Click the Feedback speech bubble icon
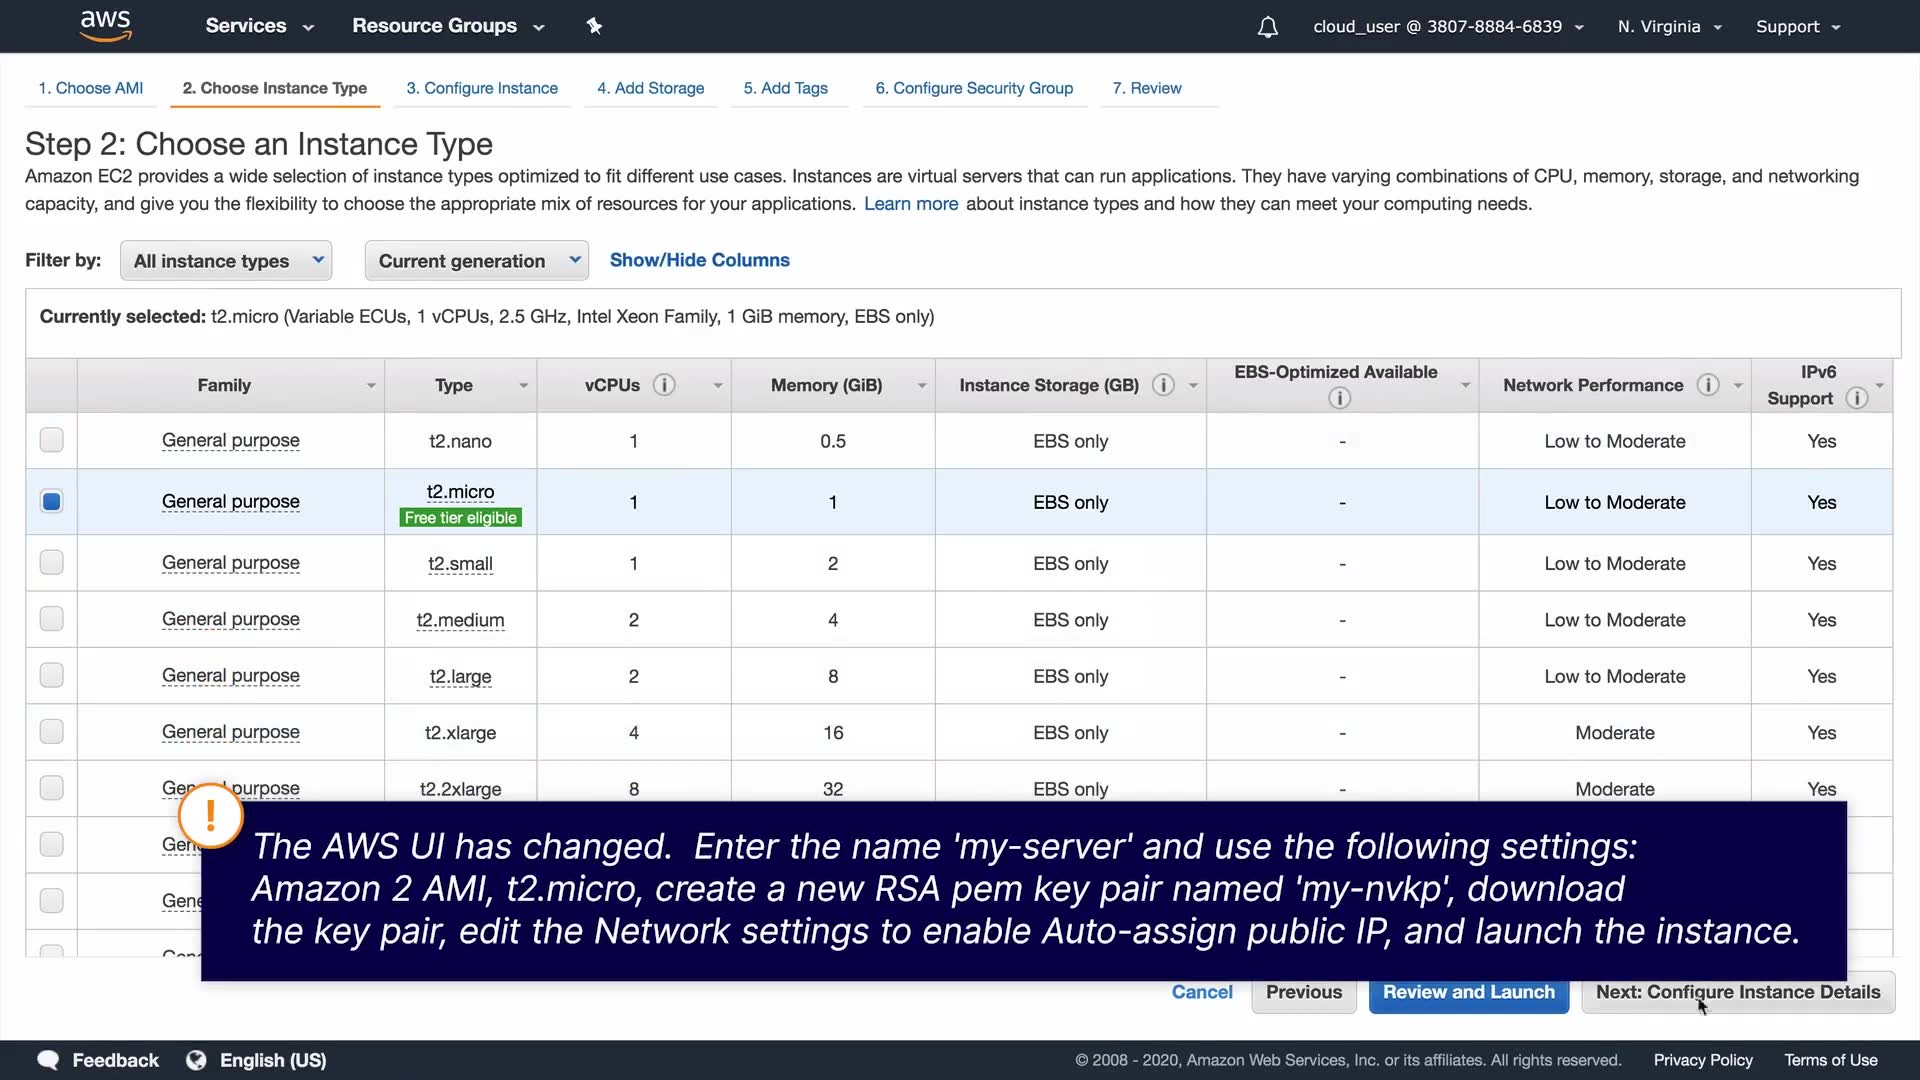This screenshot has width=1920, height=1080. (x=48, y=1060)
